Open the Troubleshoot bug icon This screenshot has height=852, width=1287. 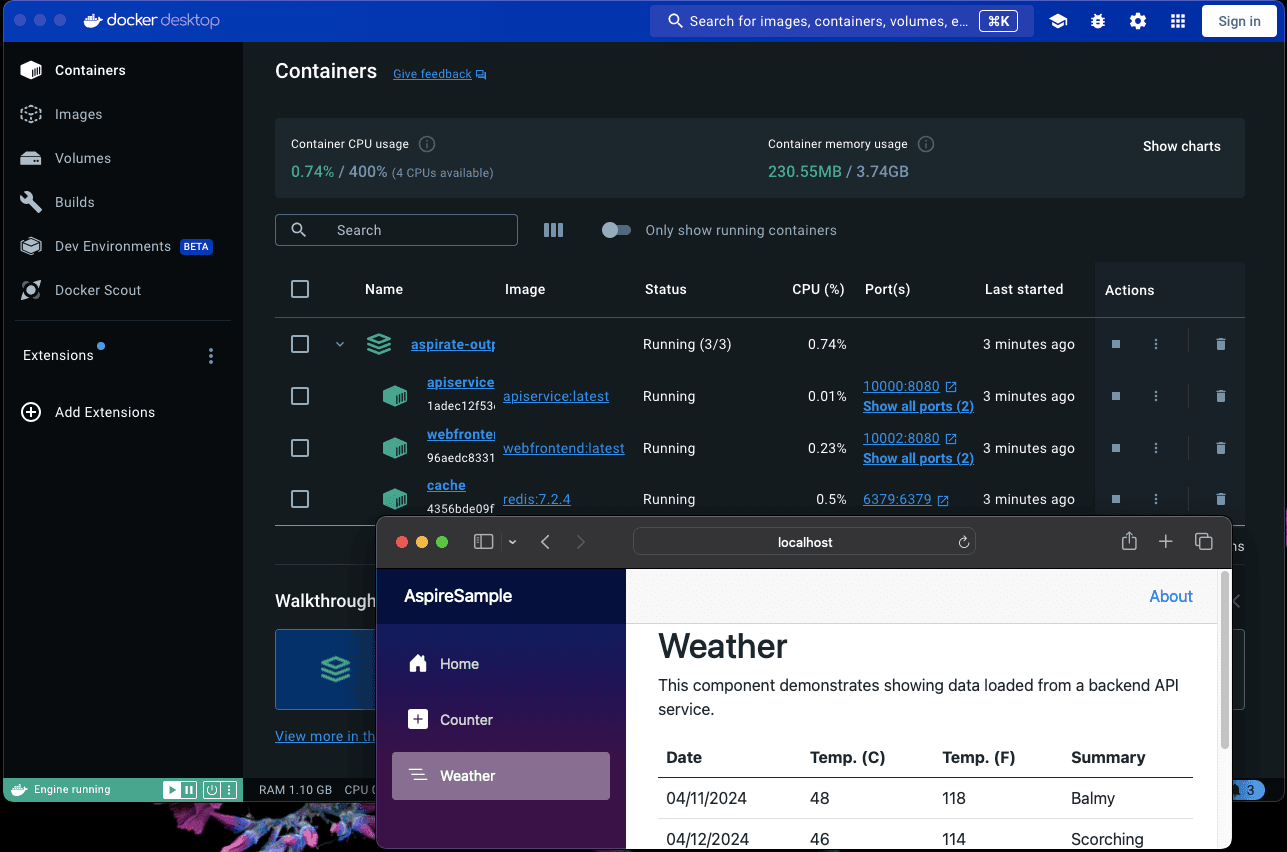[x=1098, y=21]
